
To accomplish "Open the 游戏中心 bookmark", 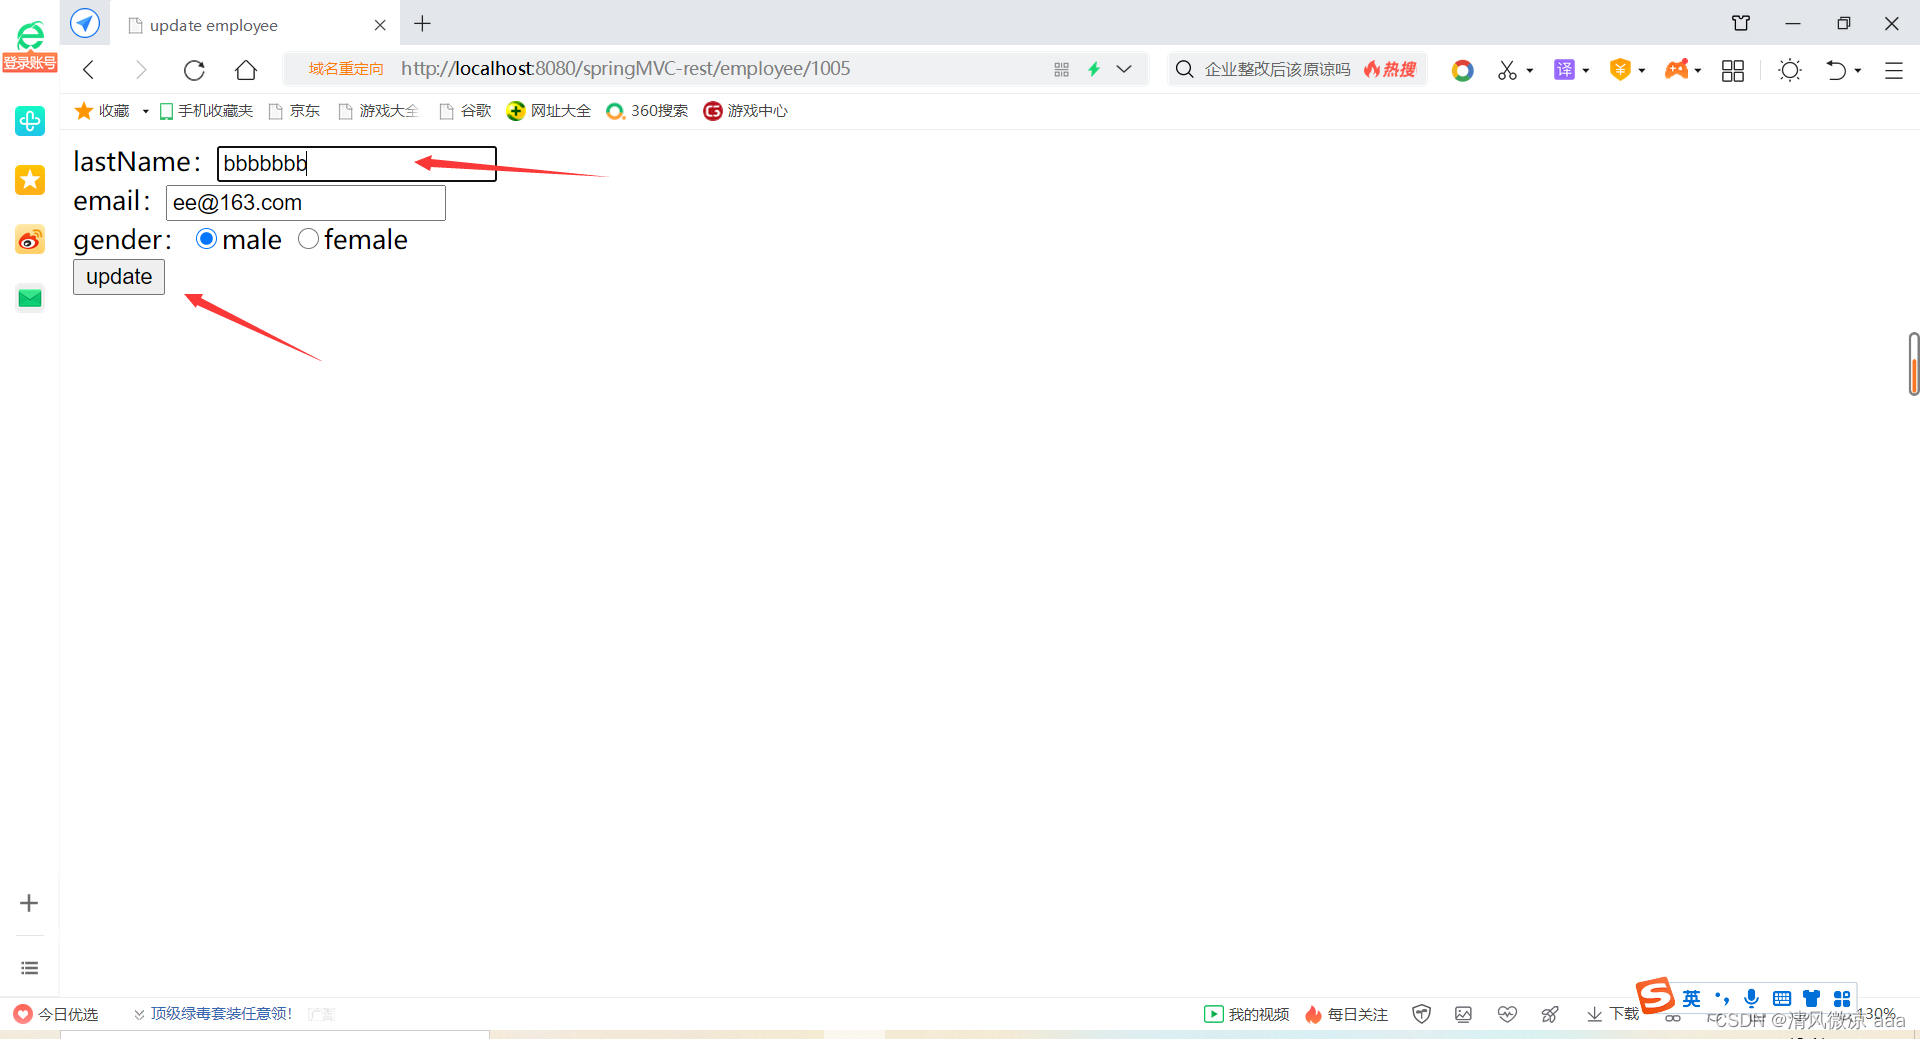I will tap(746, 111).
